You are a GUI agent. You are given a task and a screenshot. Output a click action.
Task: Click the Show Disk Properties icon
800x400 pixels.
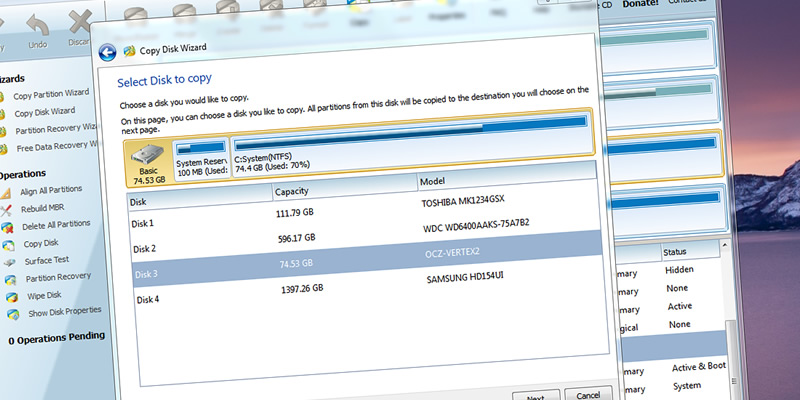tap(13, 314)
